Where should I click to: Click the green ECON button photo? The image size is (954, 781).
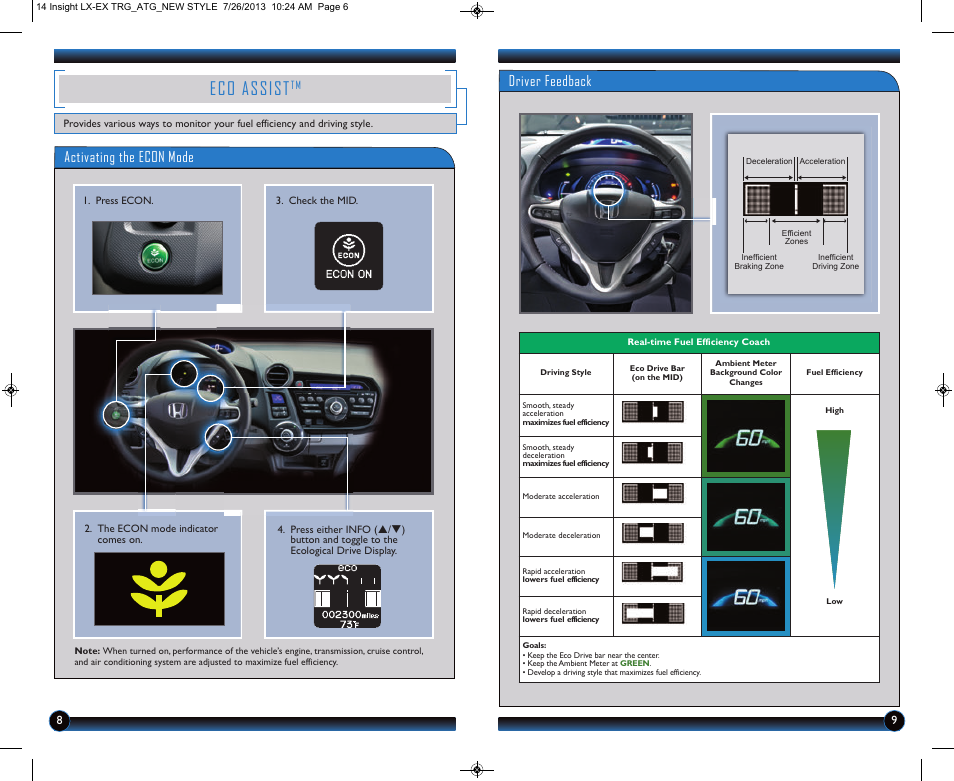click(x=157, y=258)
